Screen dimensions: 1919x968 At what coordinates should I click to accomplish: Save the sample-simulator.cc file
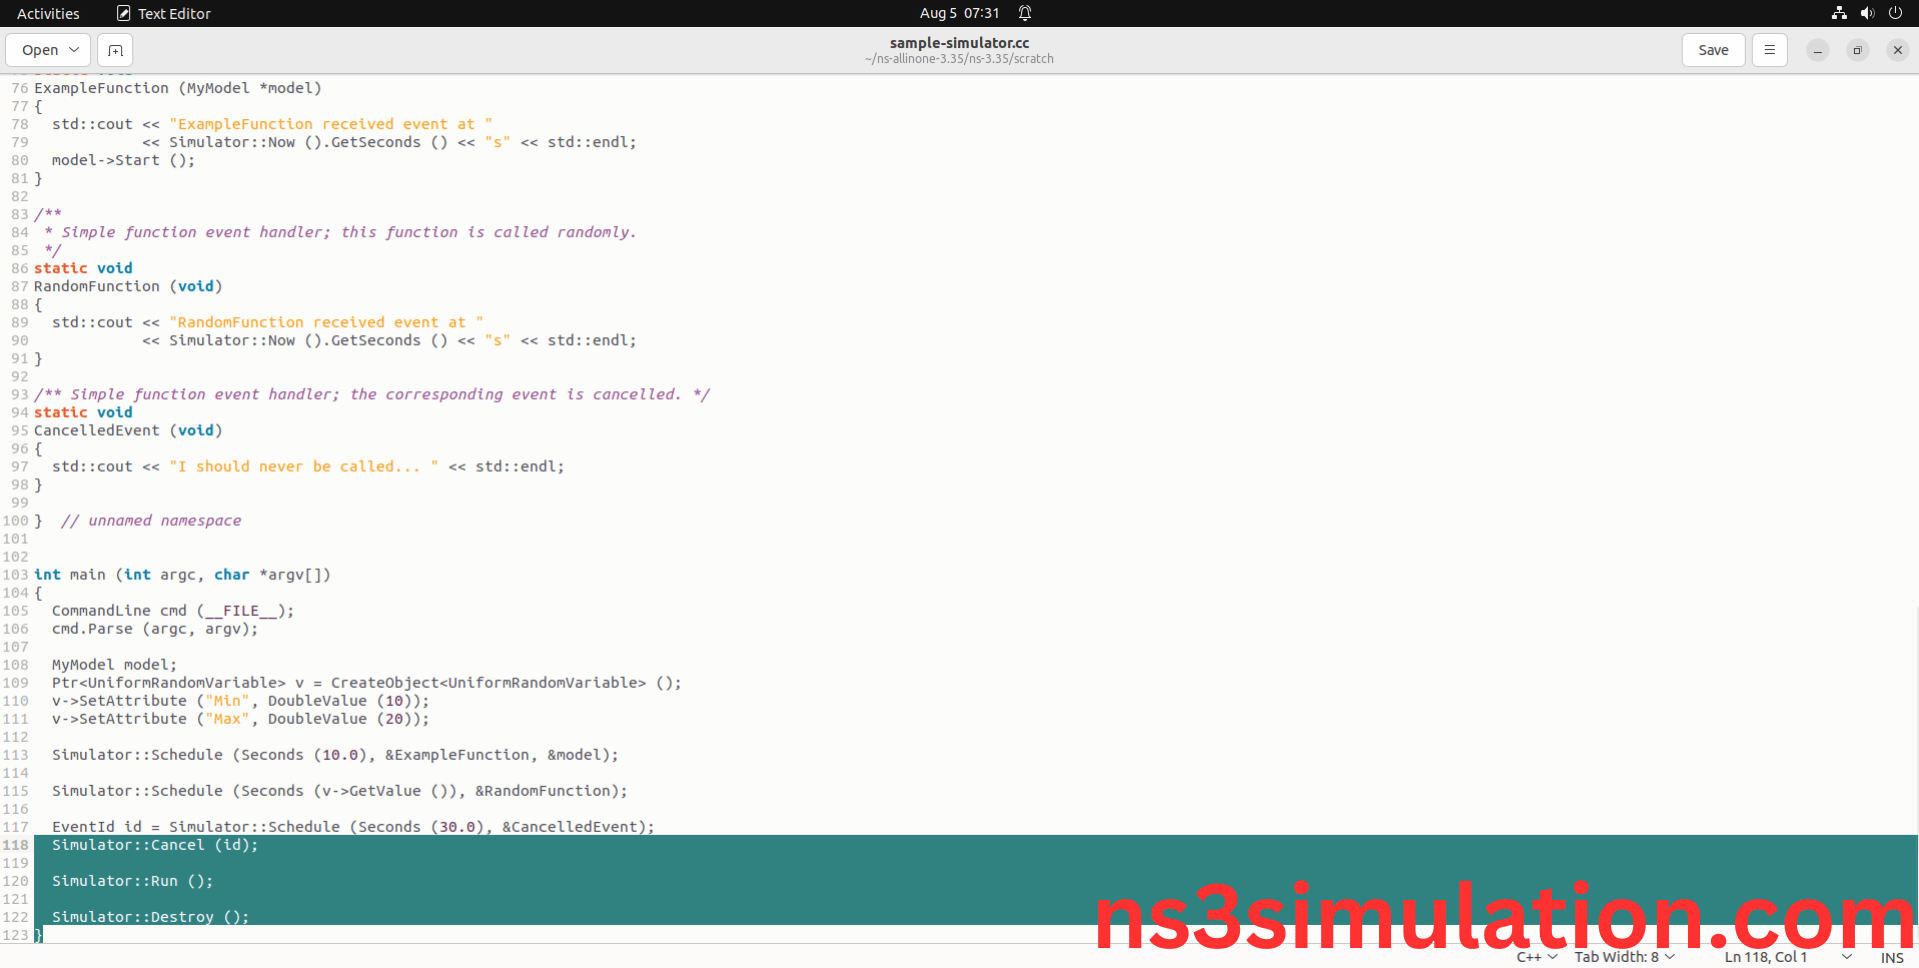[x=1712, y=49]
